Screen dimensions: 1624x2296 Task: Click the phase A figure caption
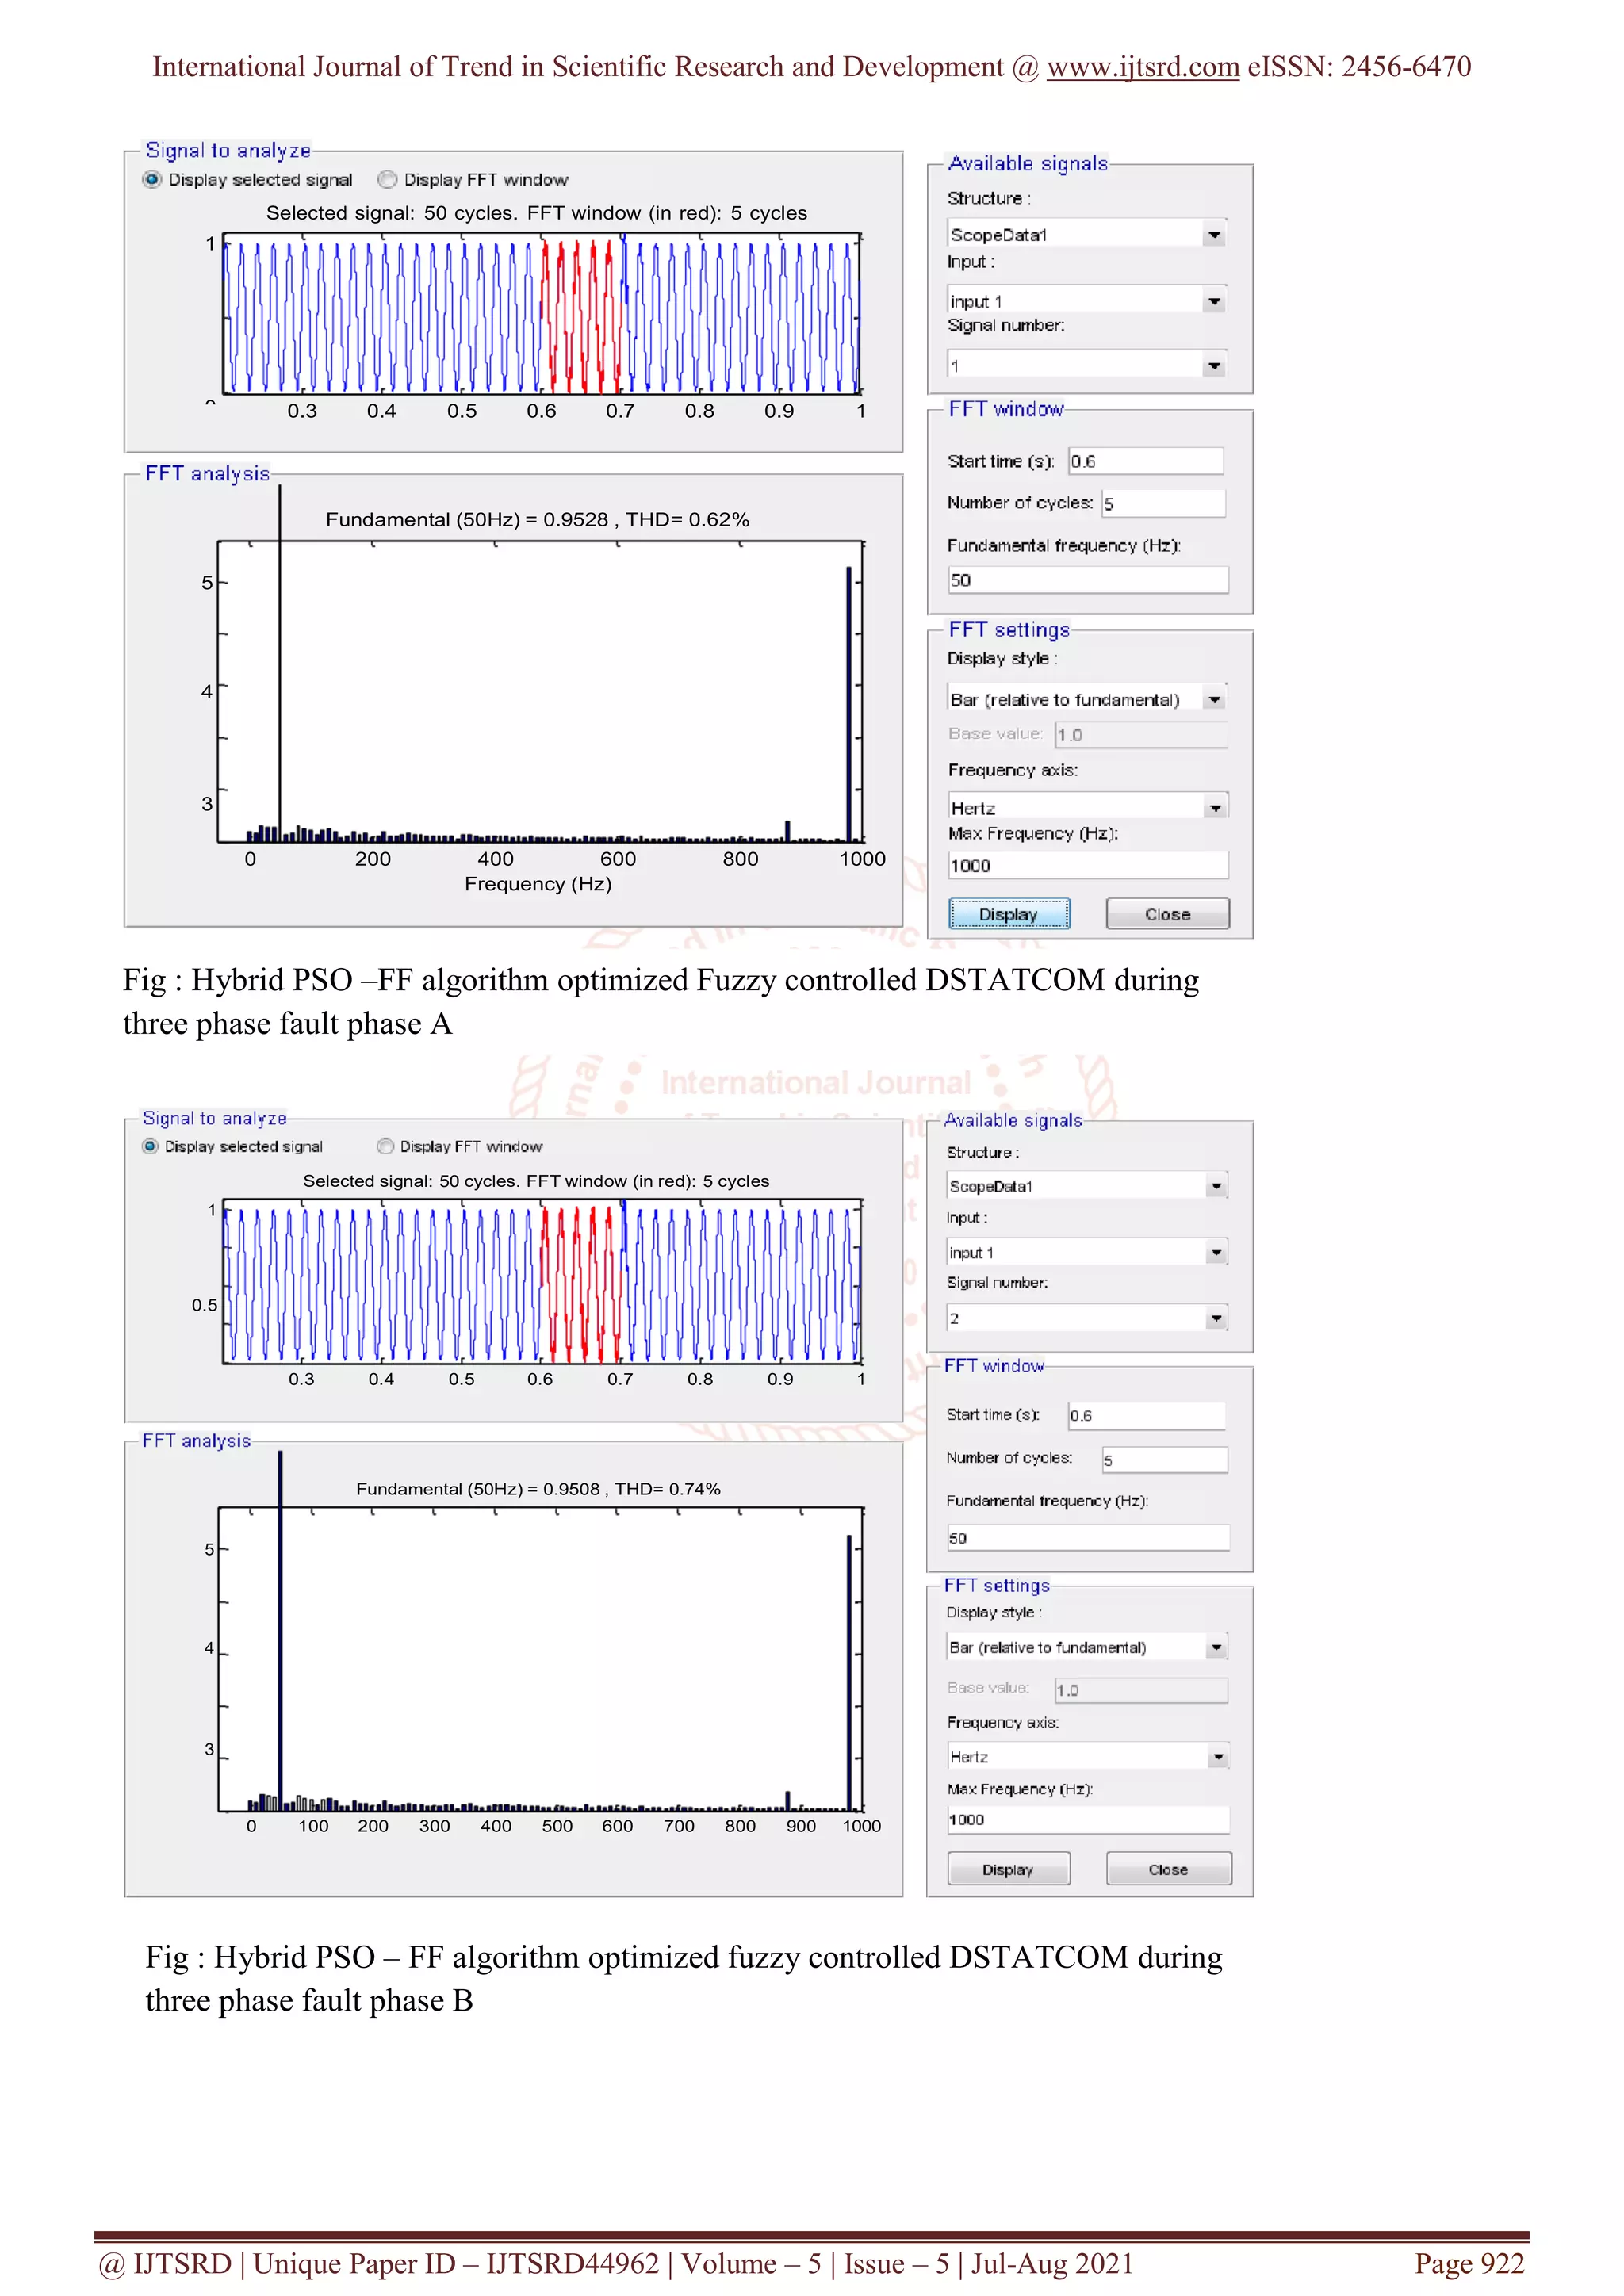pos(661,1002)
